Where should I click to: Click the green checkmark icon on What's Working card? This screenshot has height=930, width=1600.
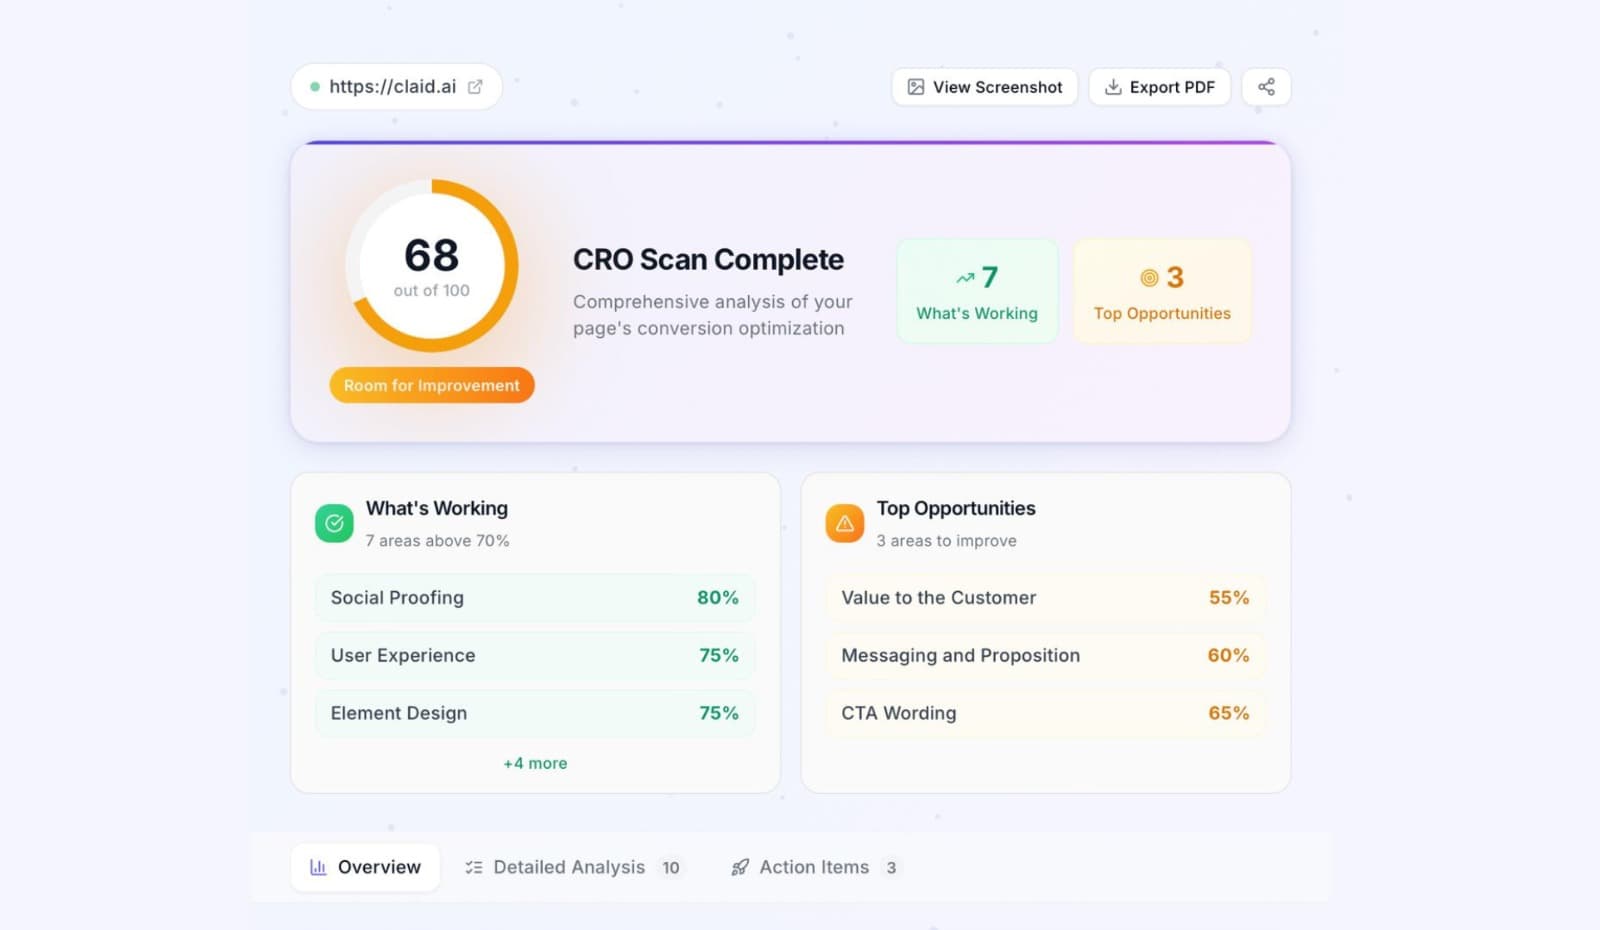(x=334, y=522)
